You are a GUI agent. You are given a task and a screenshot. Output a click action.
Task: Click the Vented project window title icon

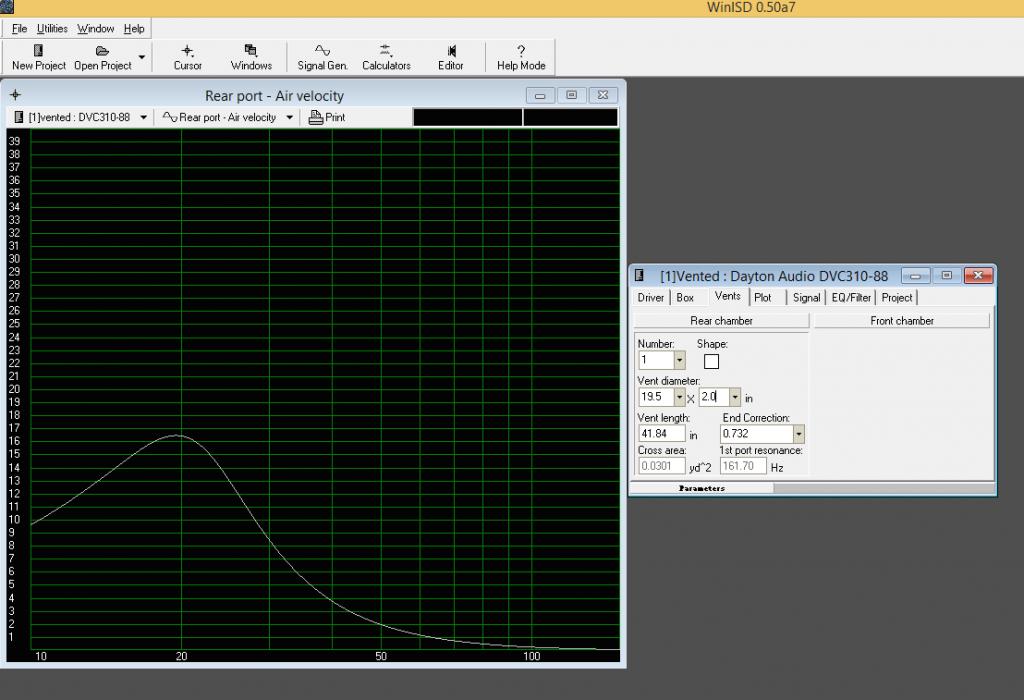pos(639,276)
